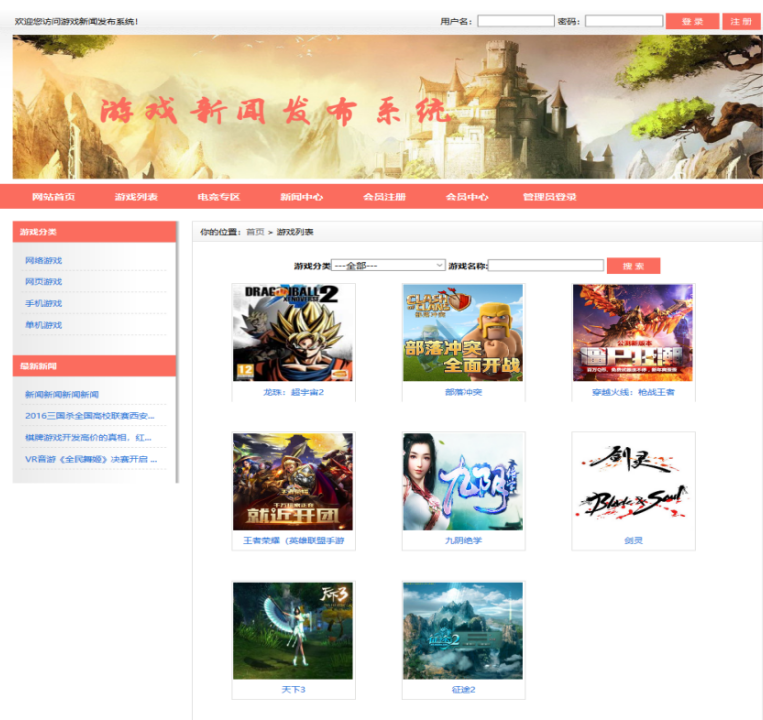The height and width of the screenshot is (720, 763).
Task: Click the 游戏新闻发布系统 banner image
Action: click(x=387, y=107)
